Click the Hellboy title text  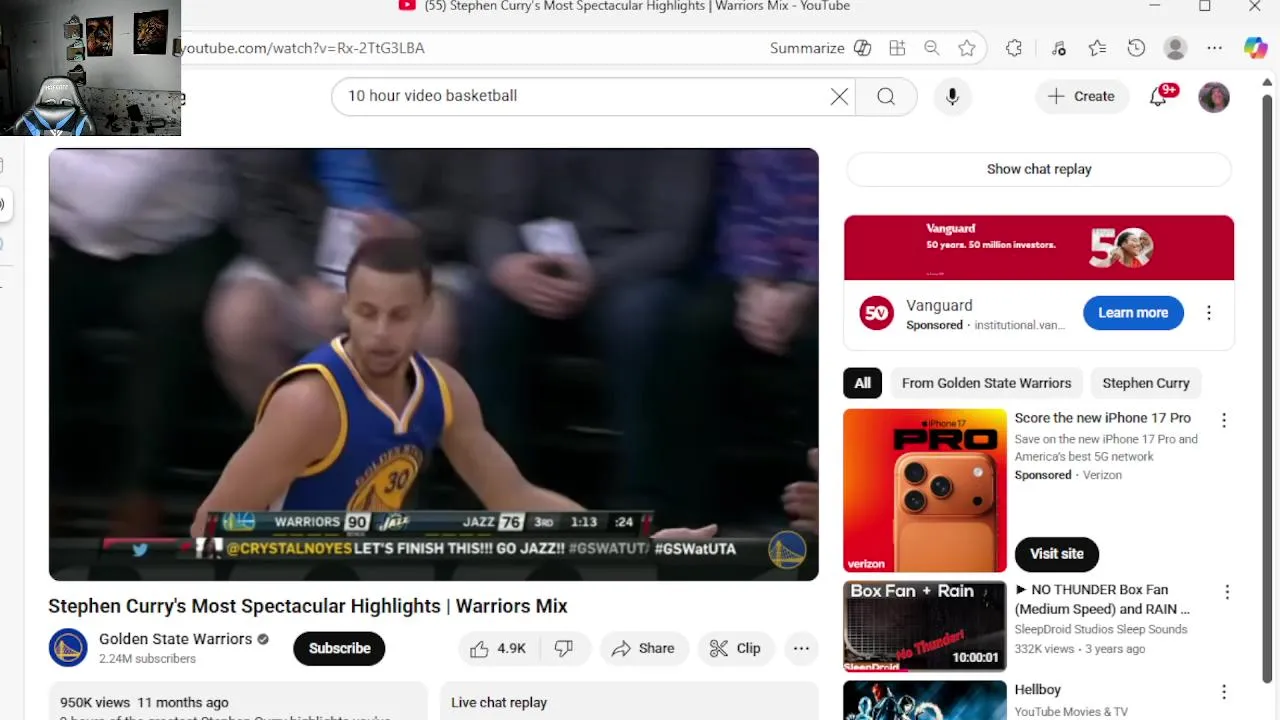pos(1037,690)
